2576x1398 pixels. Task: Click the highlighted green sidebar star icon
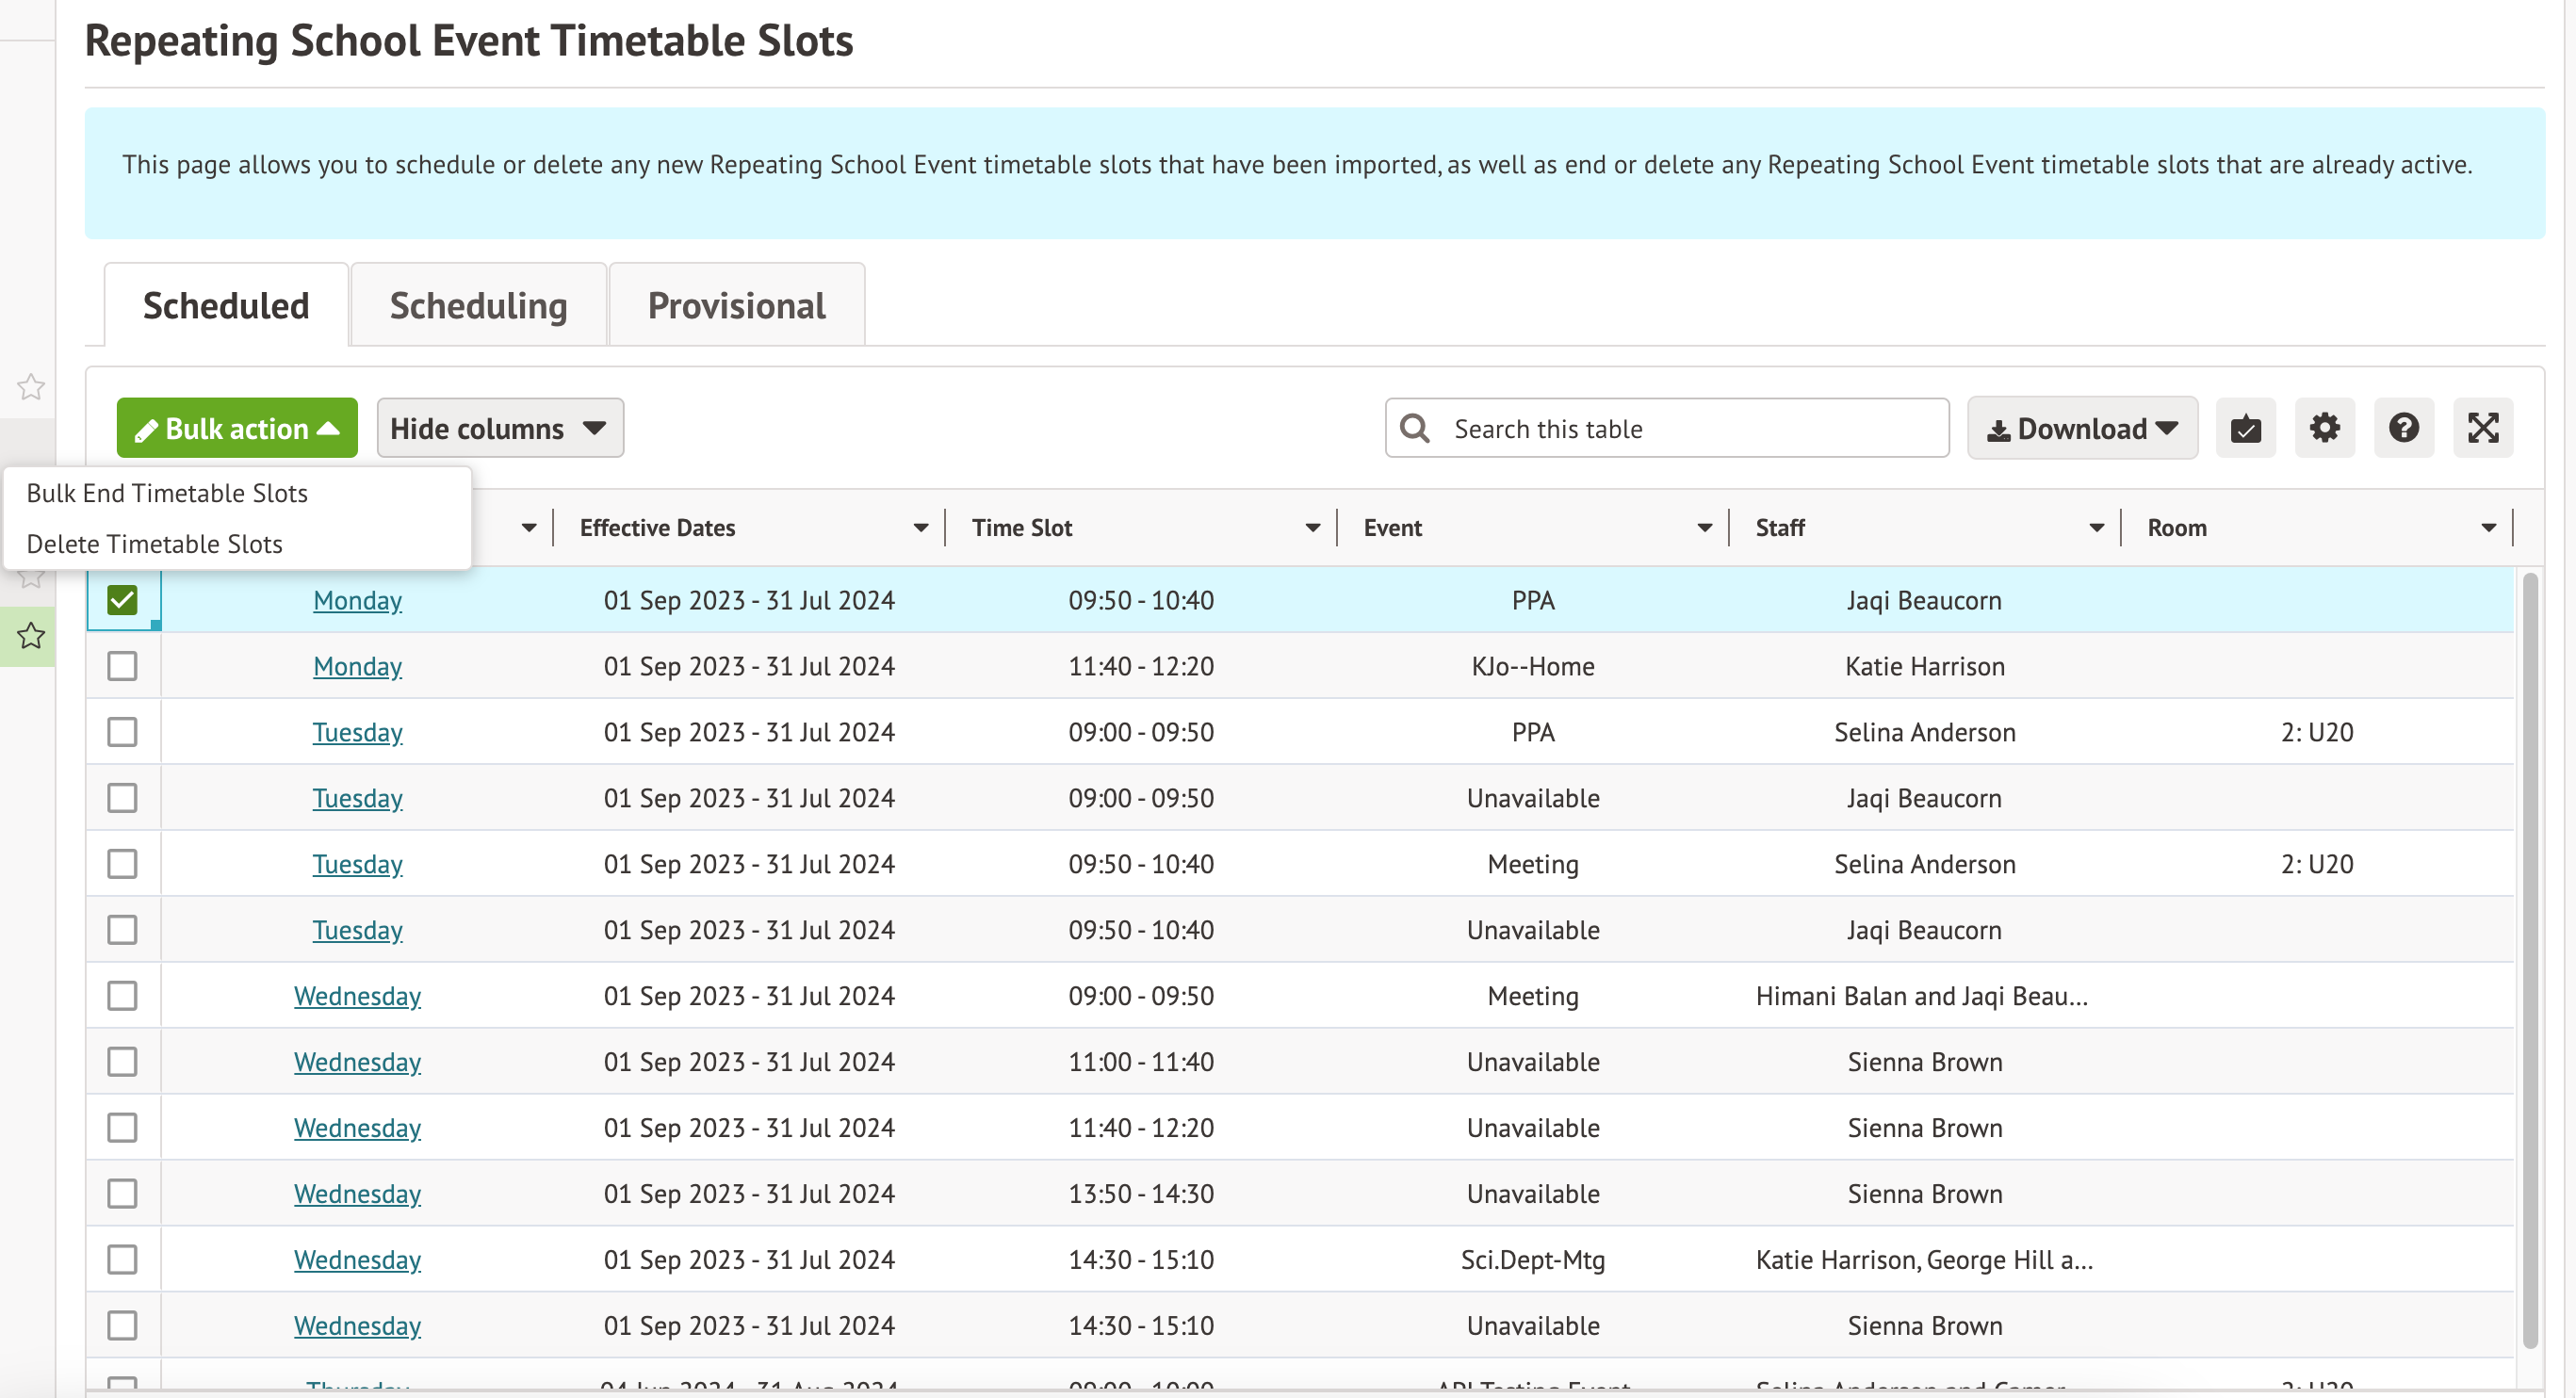[x=30, y=636]
